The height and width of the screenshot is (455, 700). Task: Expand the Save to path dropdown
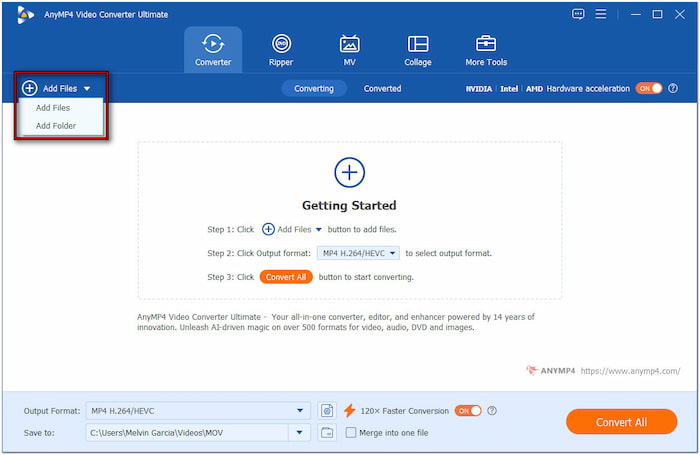click(301, 432)
